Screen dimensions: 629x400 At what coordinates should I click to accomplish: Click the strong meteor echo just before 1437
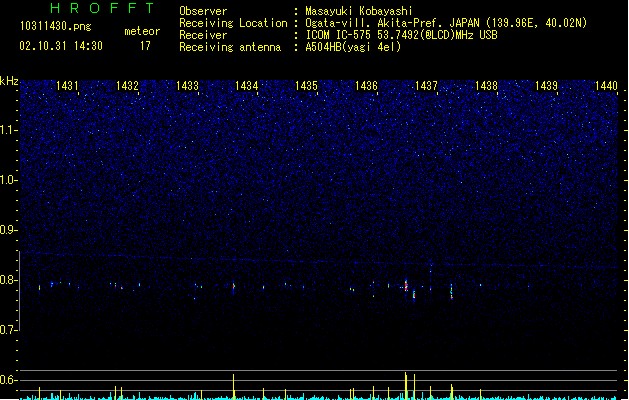click(x=406, y=285)
